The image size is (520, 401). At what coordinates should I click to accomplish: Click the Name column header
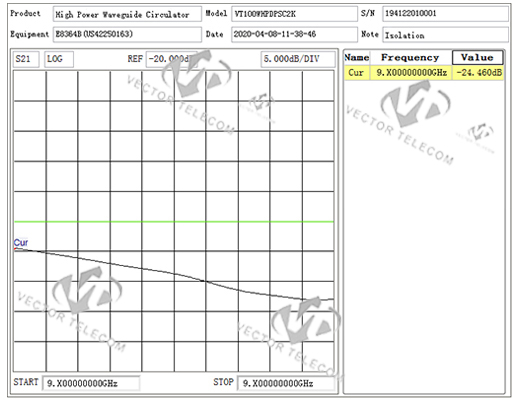[x=357, y=58]
